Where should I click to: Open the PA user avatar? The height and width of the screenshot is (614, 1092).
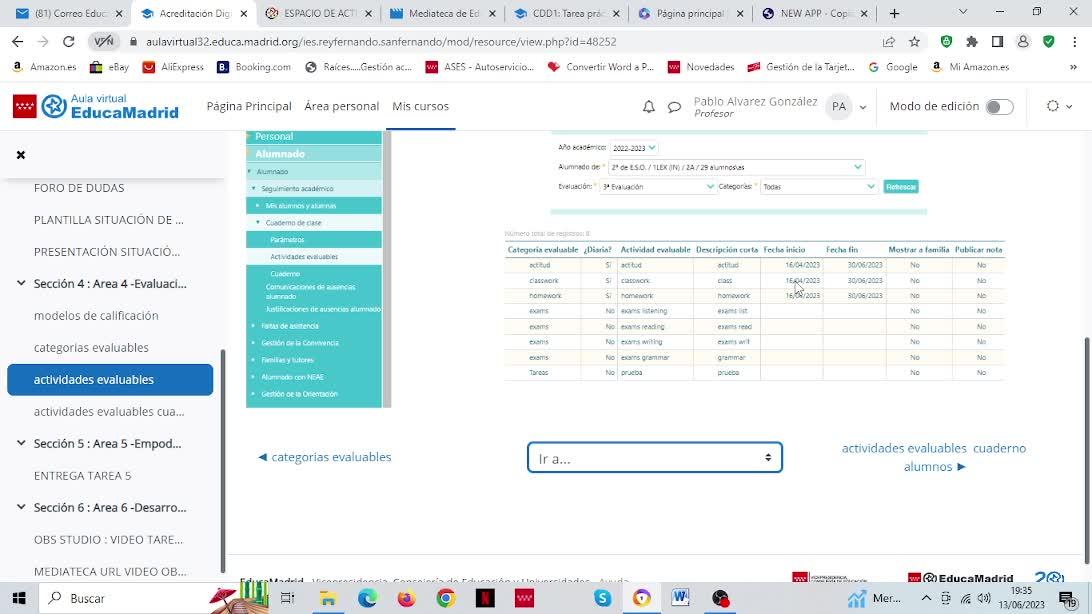pyautogui.click(x=838, y=107)
